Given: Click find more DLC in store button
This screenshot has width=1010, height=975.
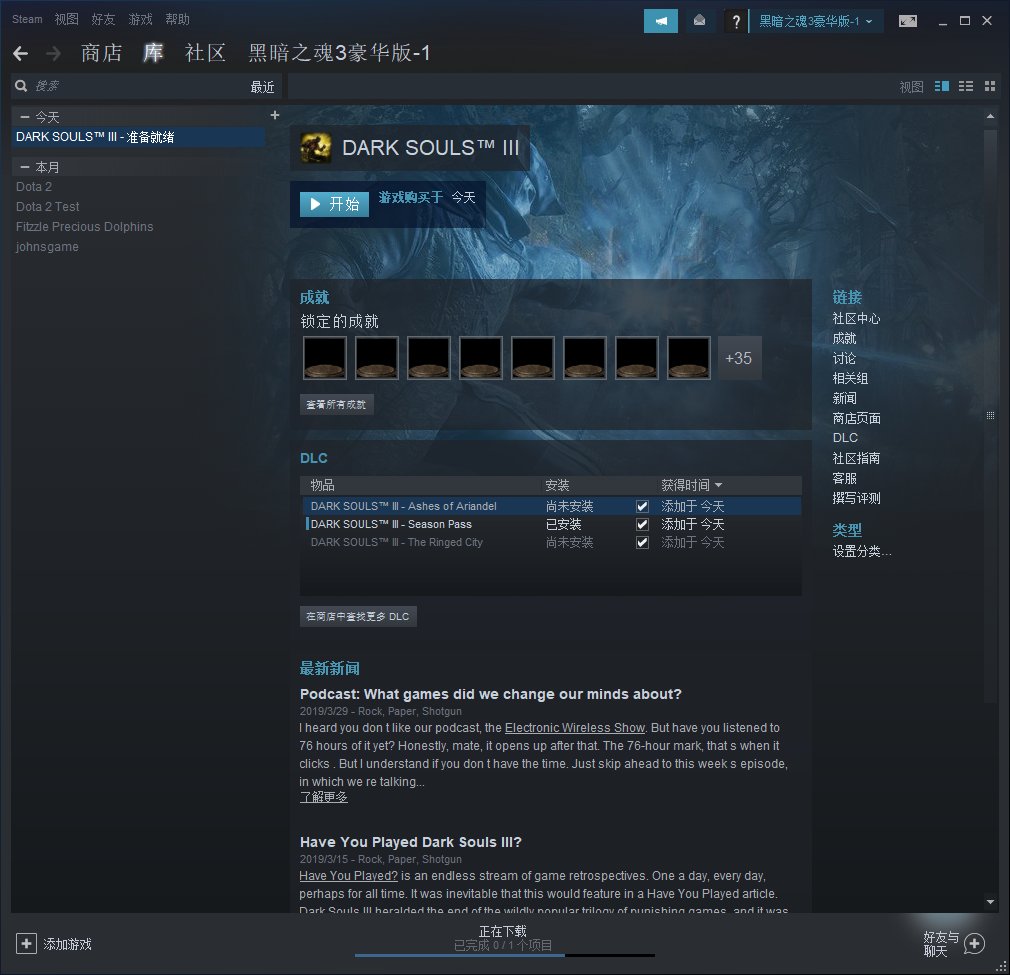Looking at the screenshot, I should (x=357, y=616).
